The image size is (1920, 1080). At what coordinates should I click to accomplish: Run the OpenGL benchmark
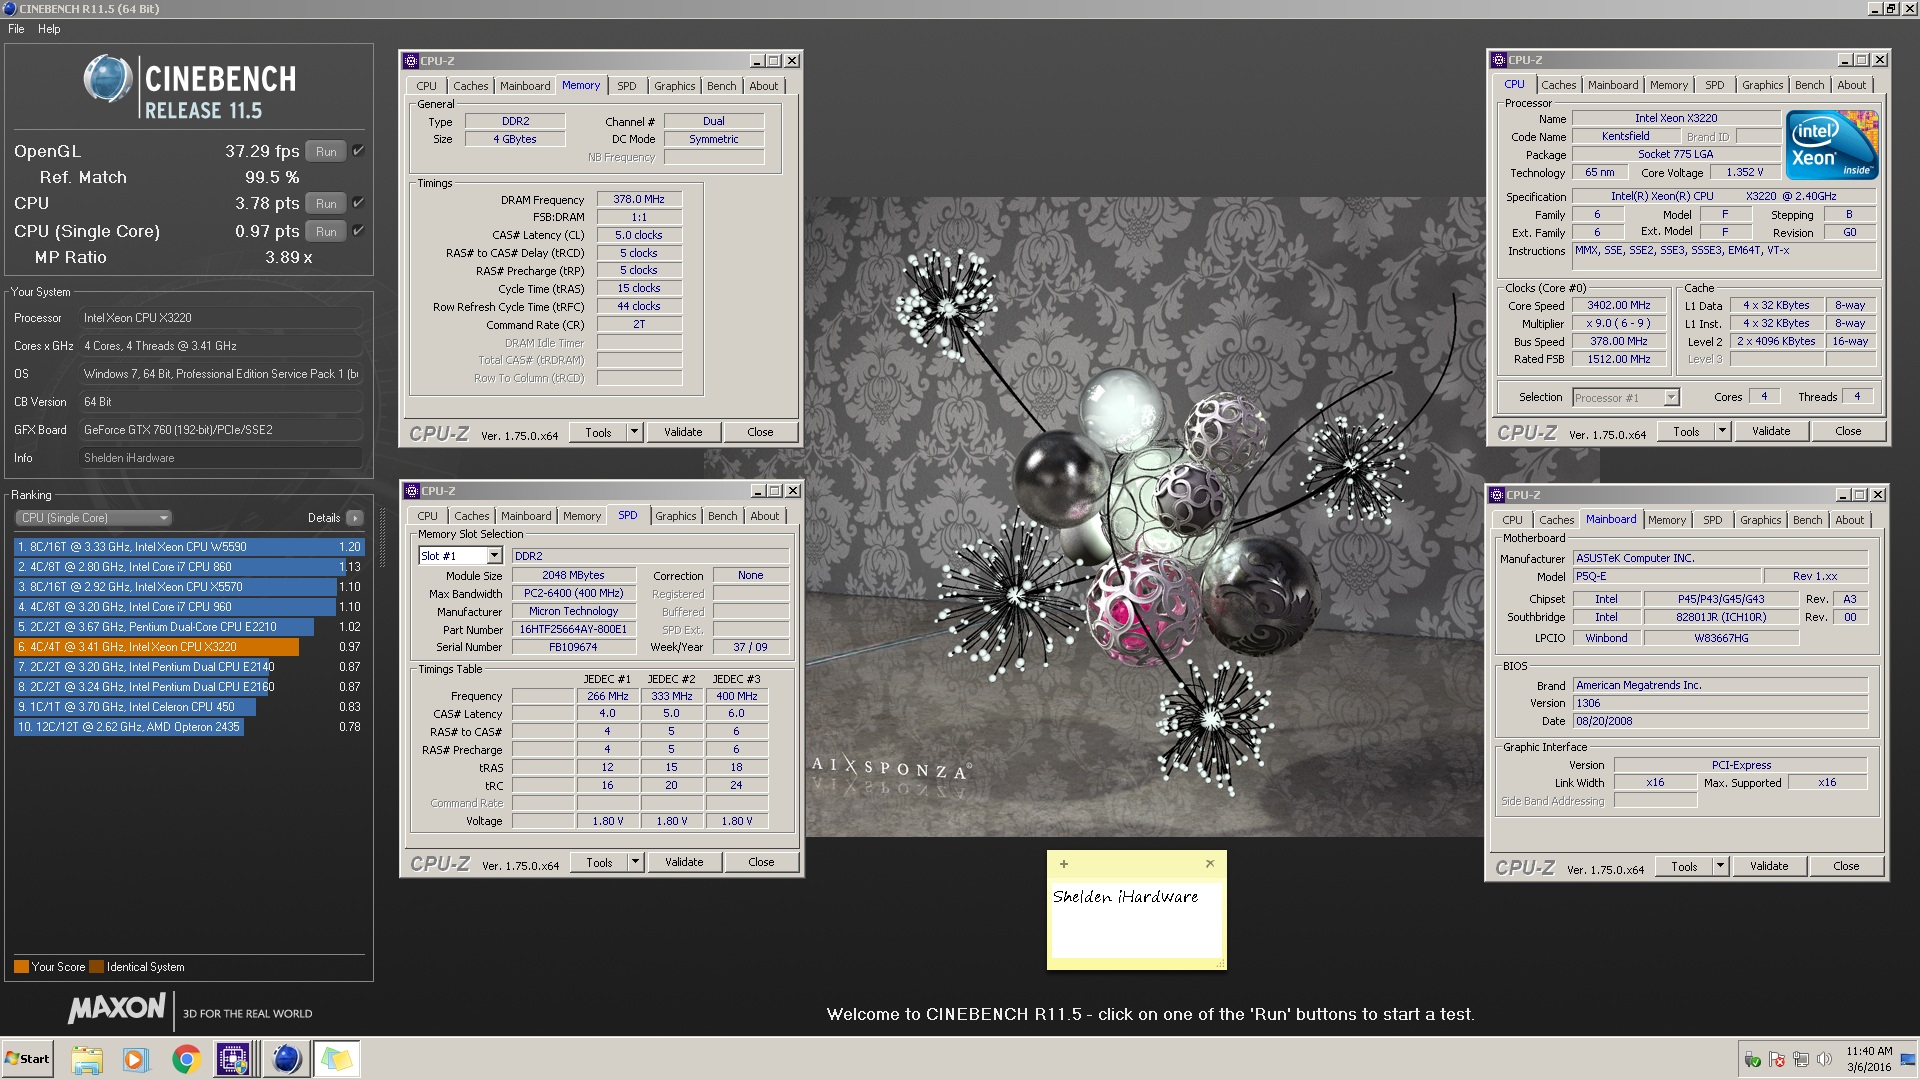[326, 152]
